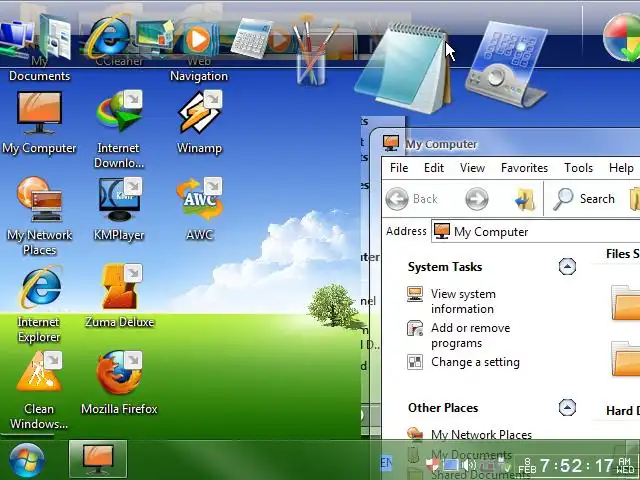Click the Up folder toolbar button
The height and width of the screenshot is (480, 640).
(x=525, y=199)
